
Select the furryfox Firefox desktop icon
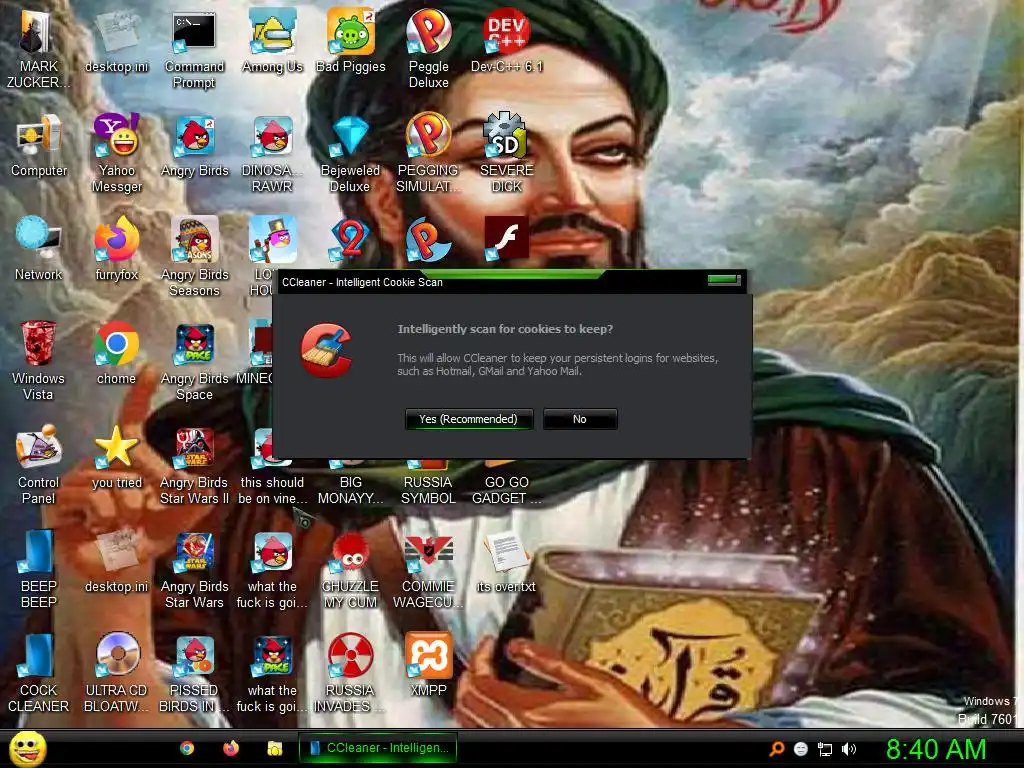pyautogui.click(x=117, y=250)
